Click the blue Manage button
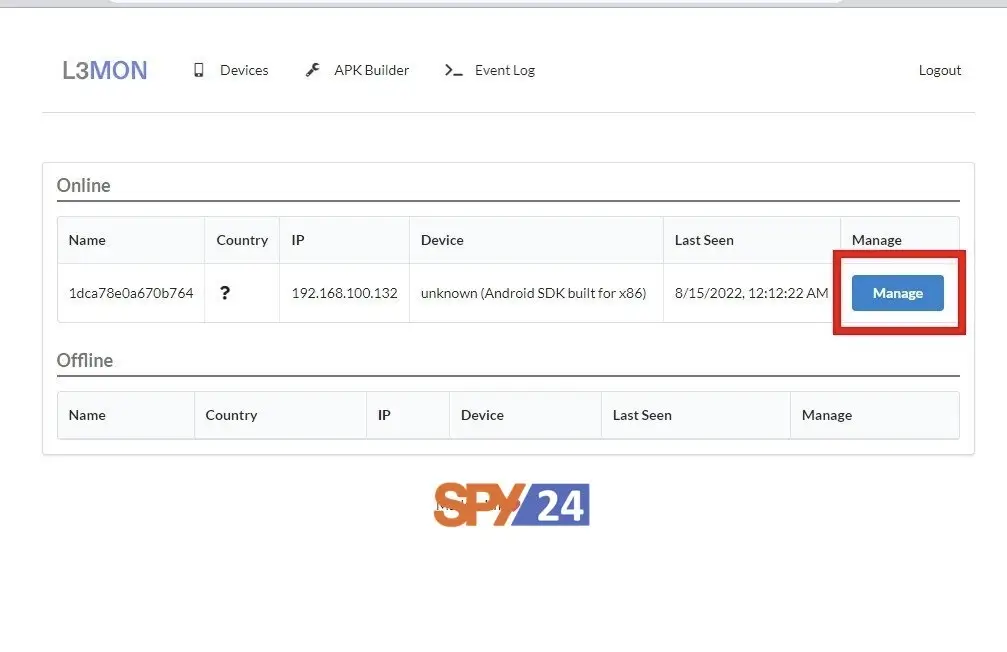The image size is (1007, 652). (x=897, y=293)
